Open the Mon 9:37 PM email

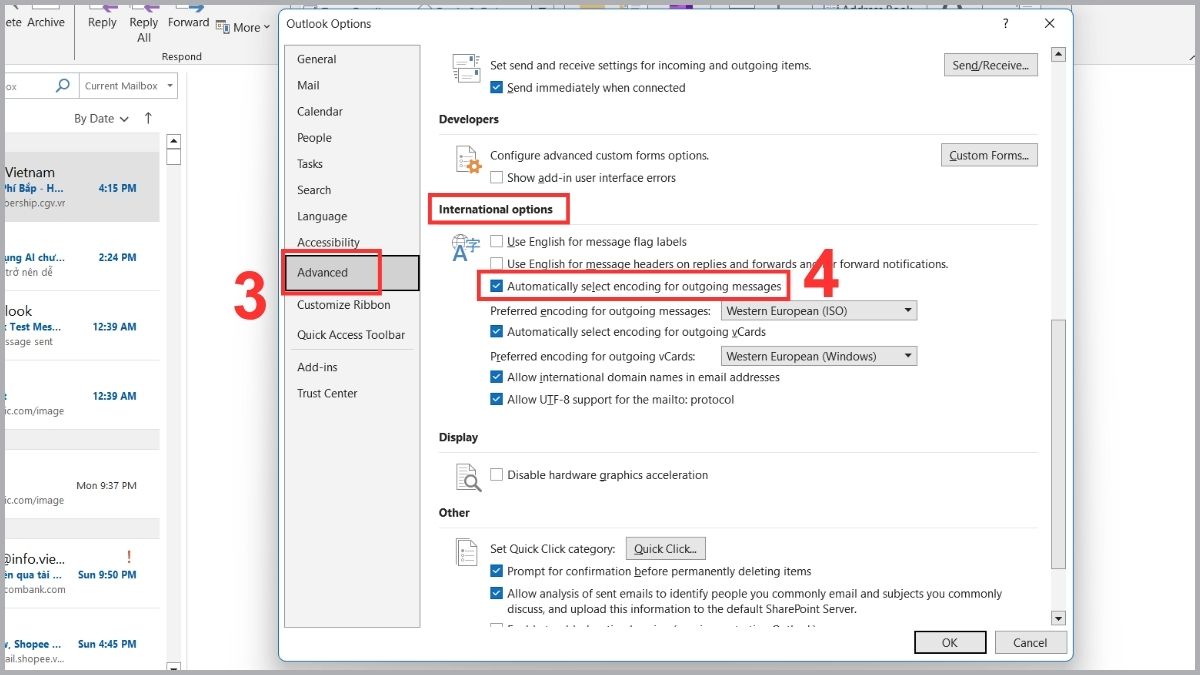point(80,485)
